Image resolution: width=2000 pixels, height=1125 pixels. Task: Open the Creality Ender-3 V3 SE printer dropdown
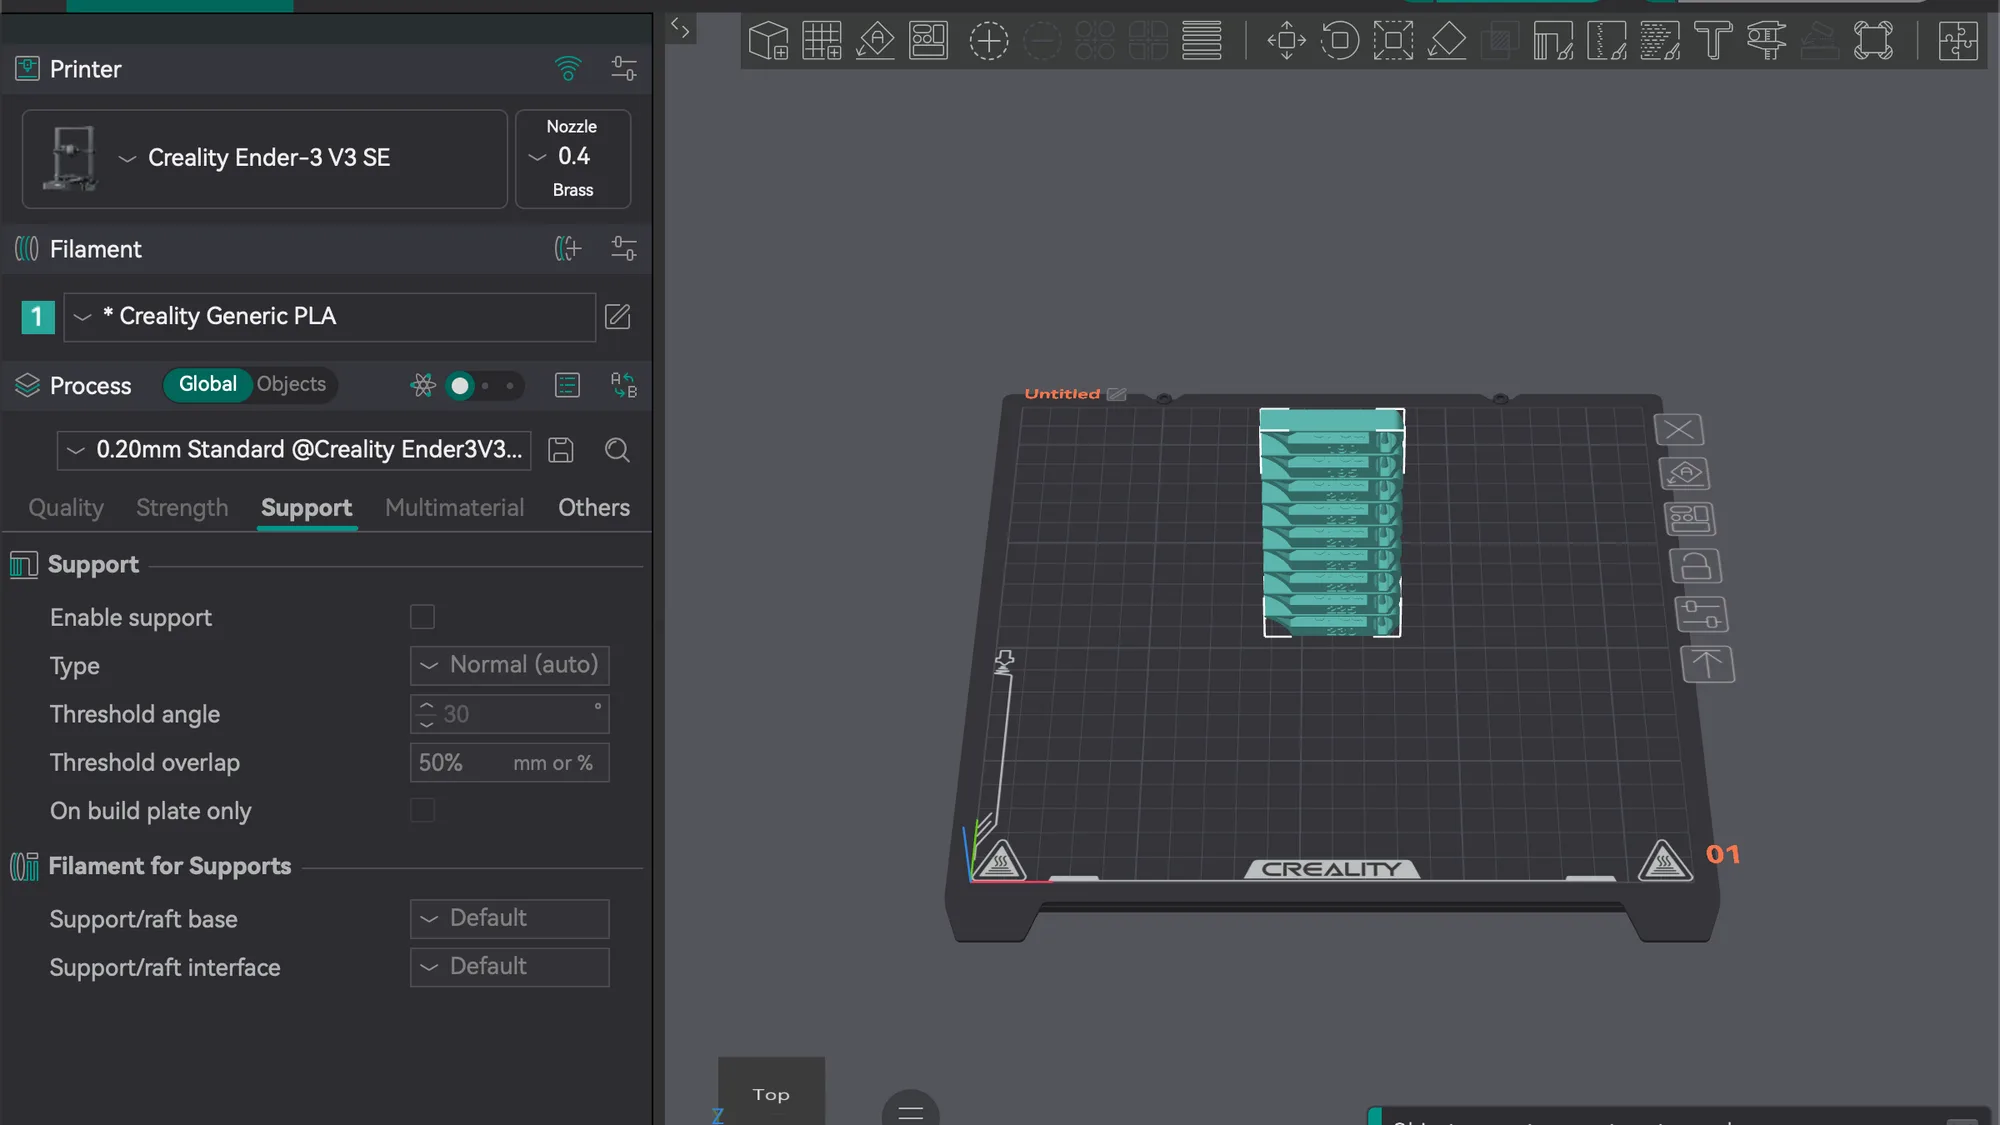(265, 159)
